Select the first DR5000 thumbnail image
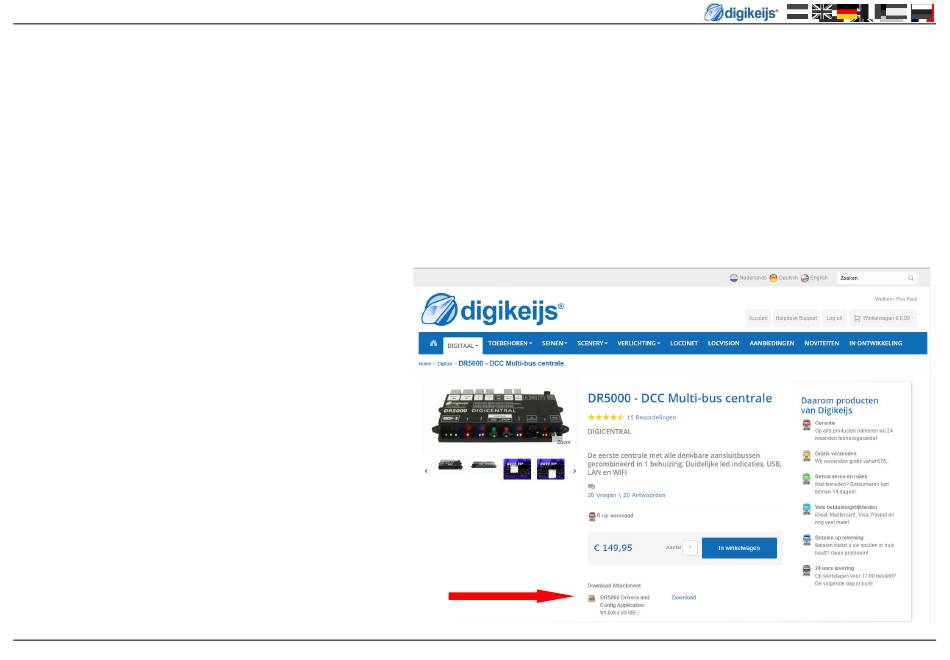The width and height of the screenshot is (950, 660). tap(450, 465)
